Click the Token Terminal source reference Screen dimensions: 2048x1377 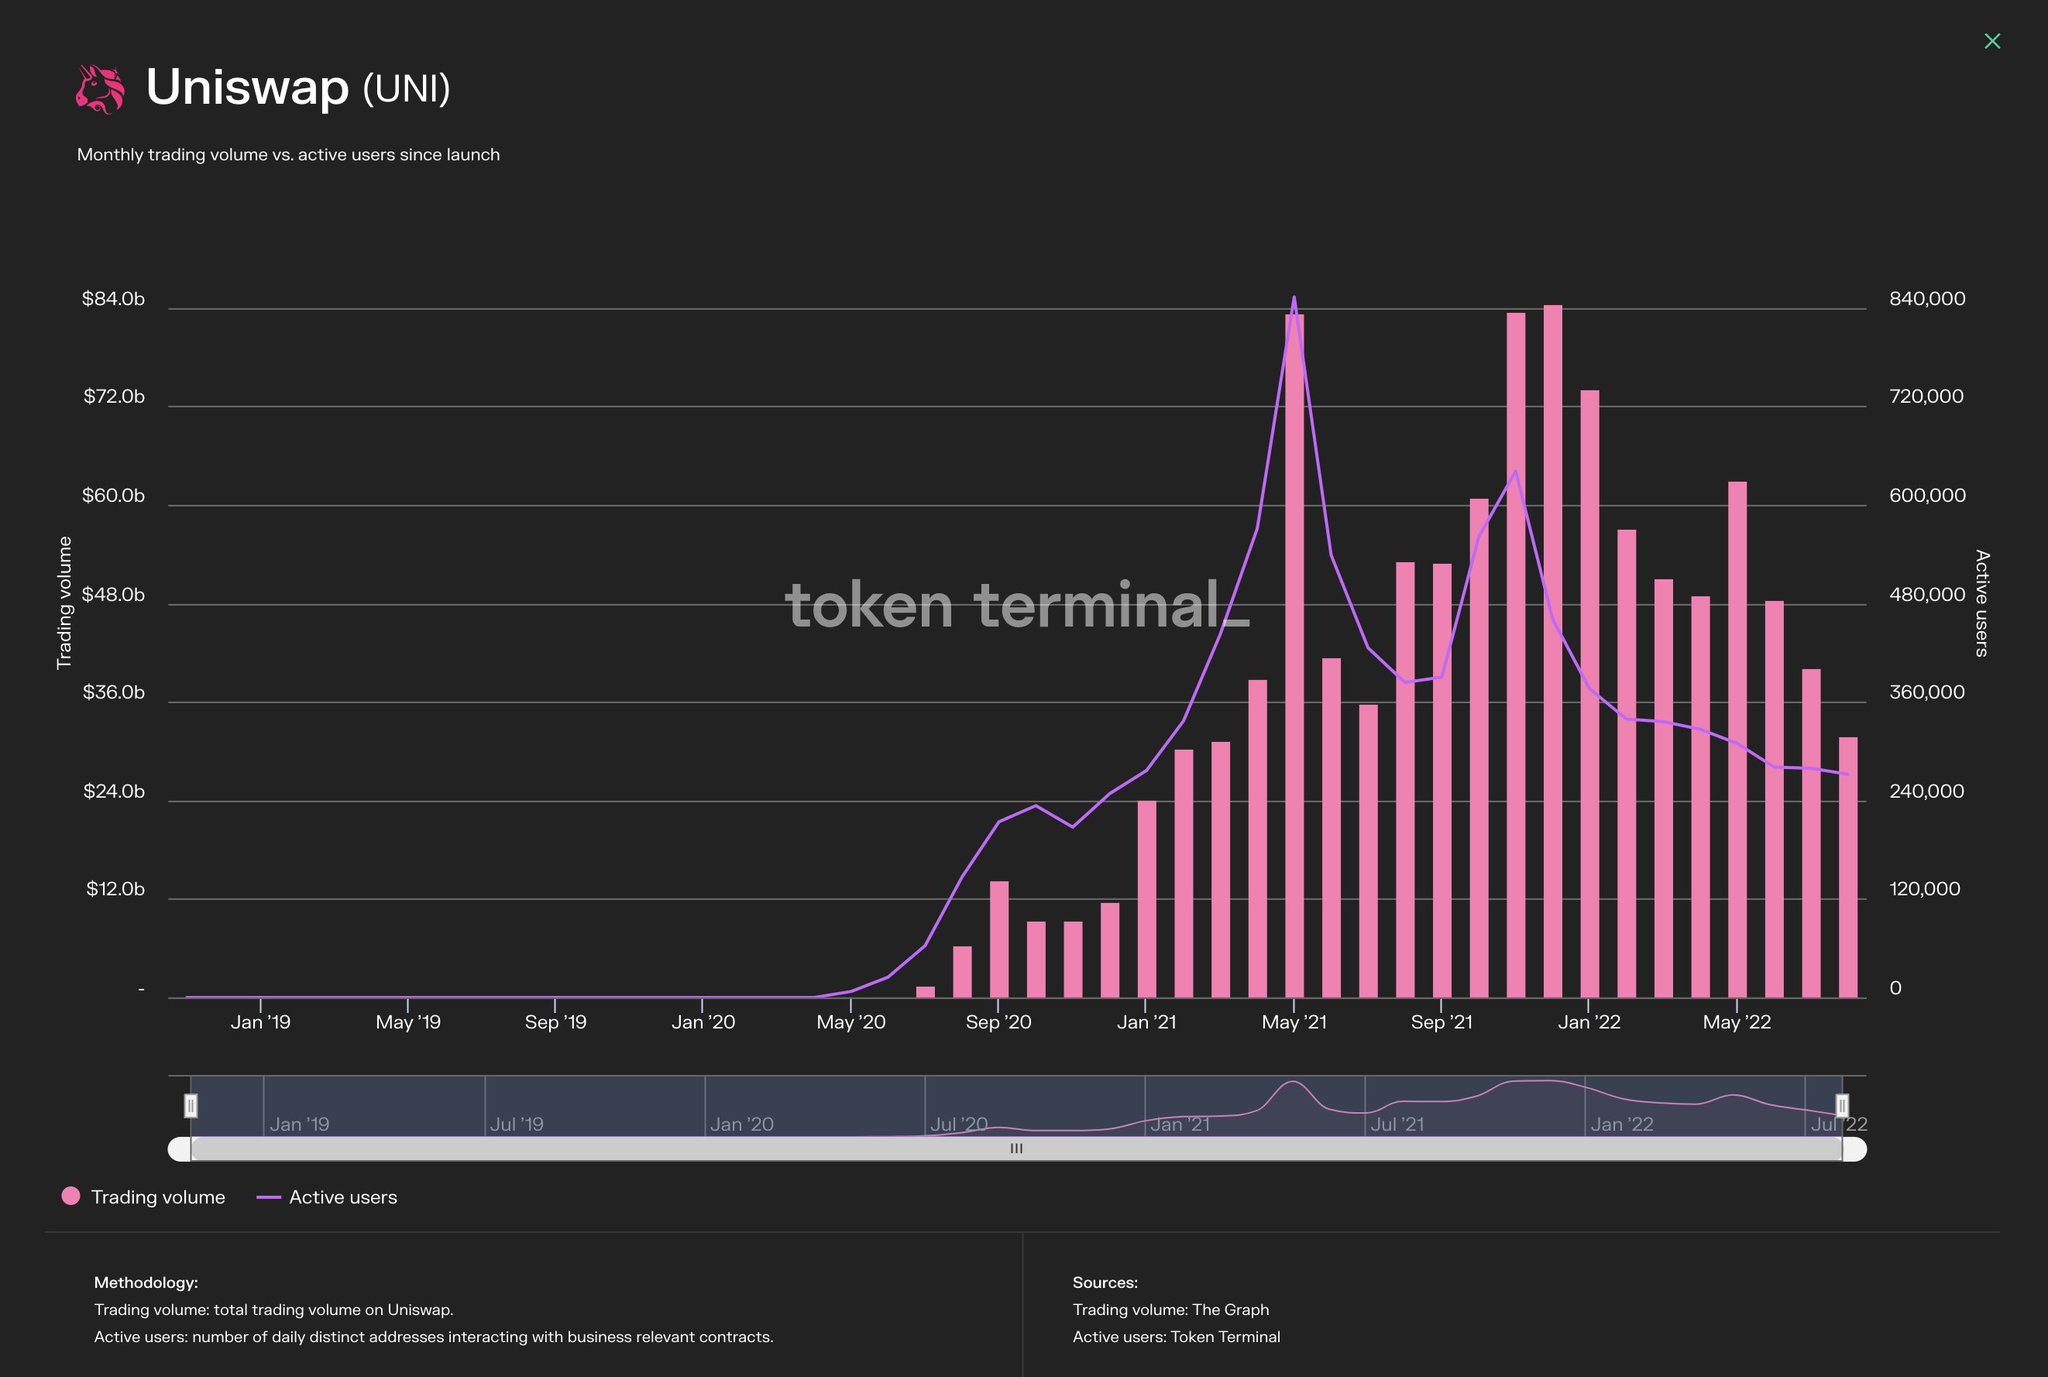[1226, 1336]
